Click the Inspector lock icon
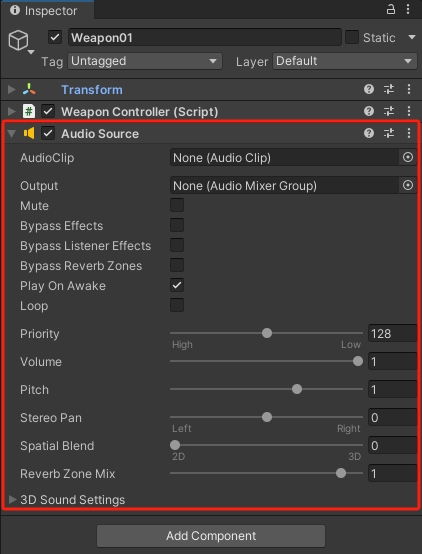The height and width of the screenshot is (554, 422). pyautogui.click(x=391, y=9)
